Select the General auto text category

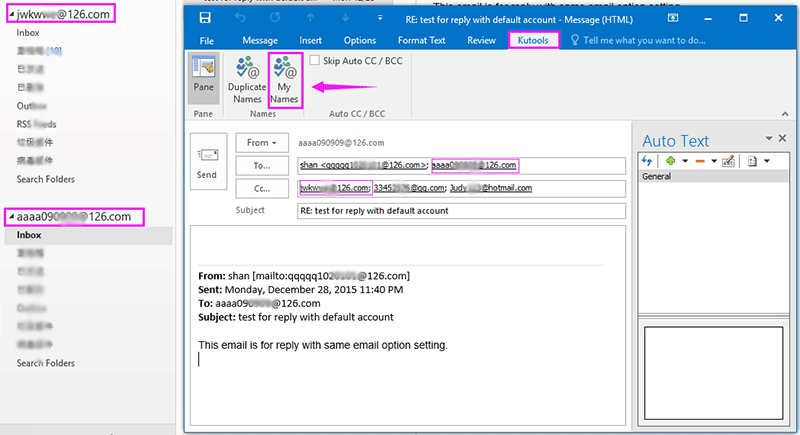(x=713, y=176)
